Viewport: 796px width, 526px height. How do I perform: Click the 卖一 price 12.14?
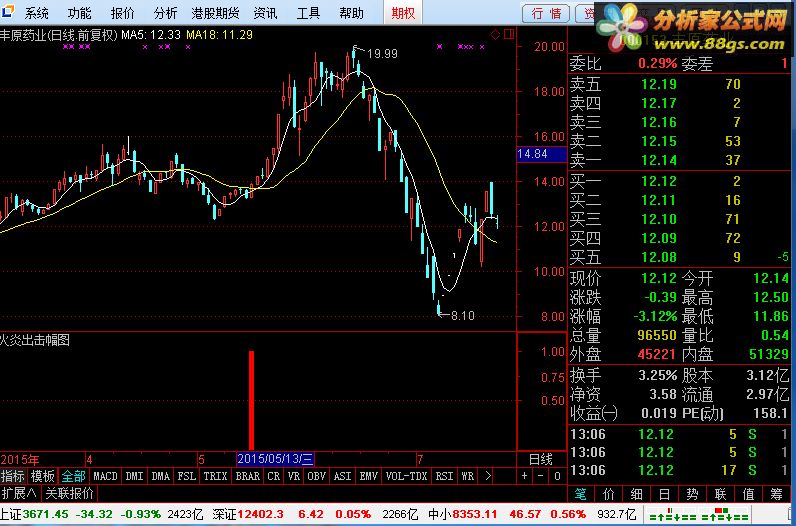[659, 160]
